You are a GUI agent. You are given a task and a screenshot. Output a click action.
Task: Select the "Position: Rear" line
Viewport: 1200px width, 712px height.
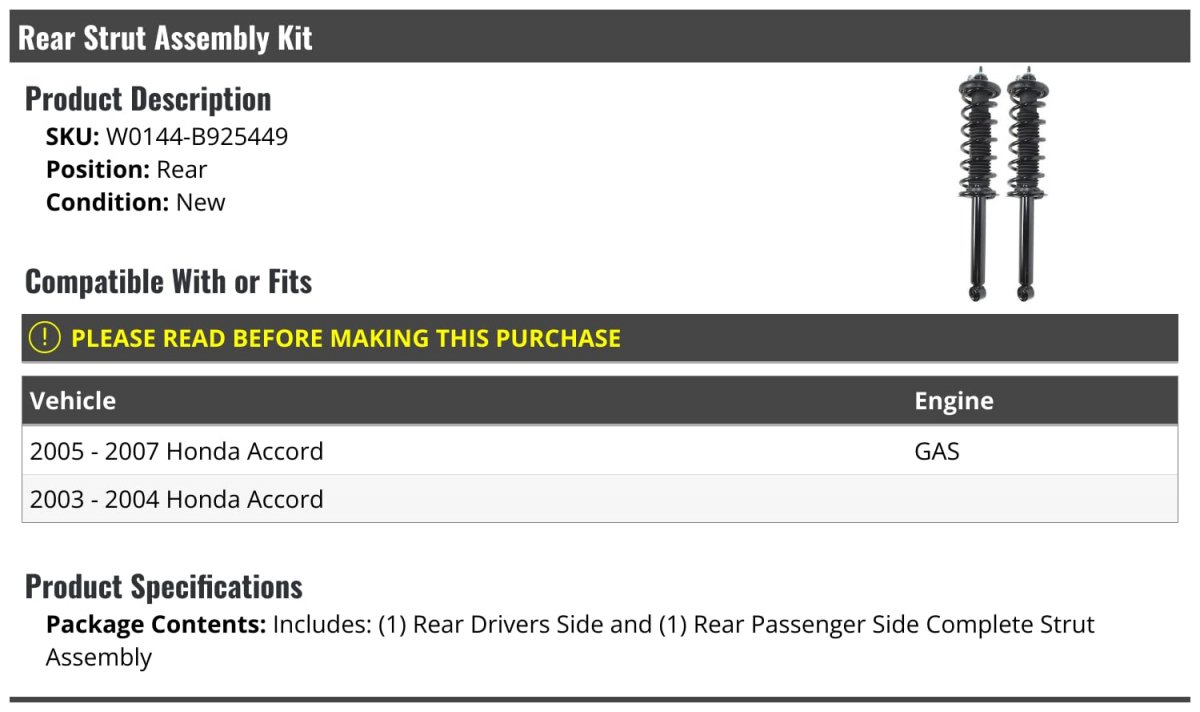coord(126,170)
